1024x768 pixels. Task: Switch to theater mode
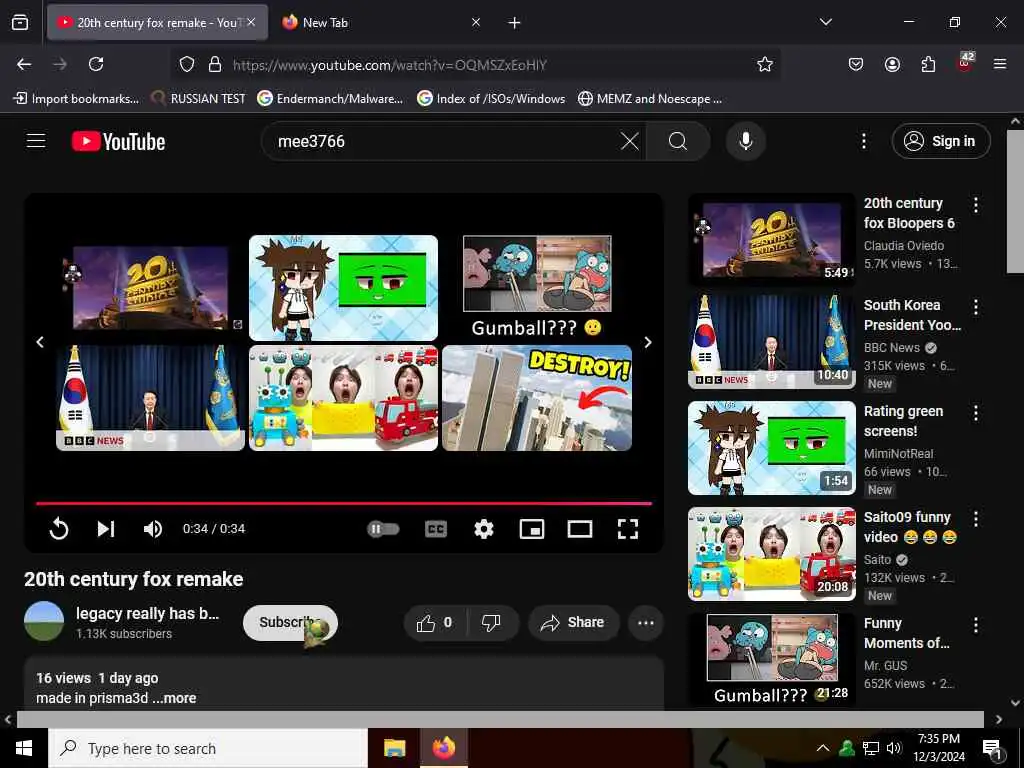(580, 528)
